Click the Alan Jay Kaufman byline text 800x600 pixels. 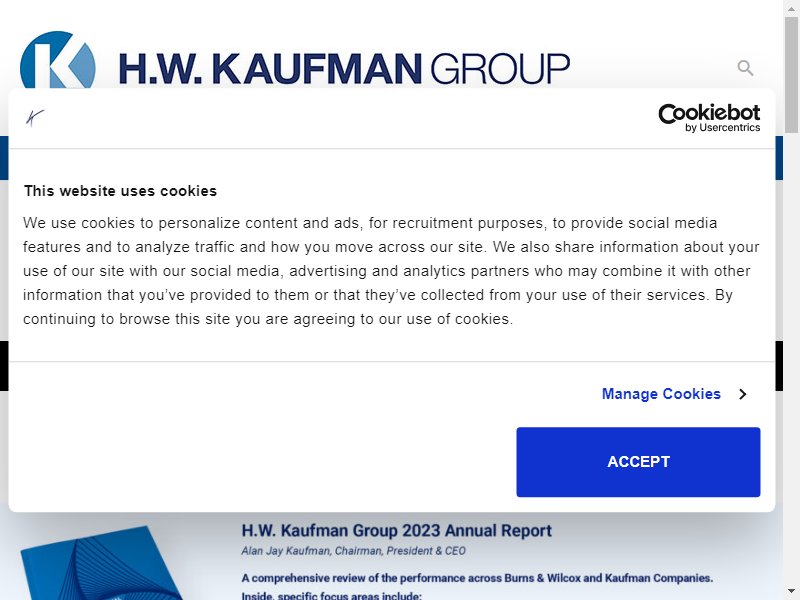point(354,551)
